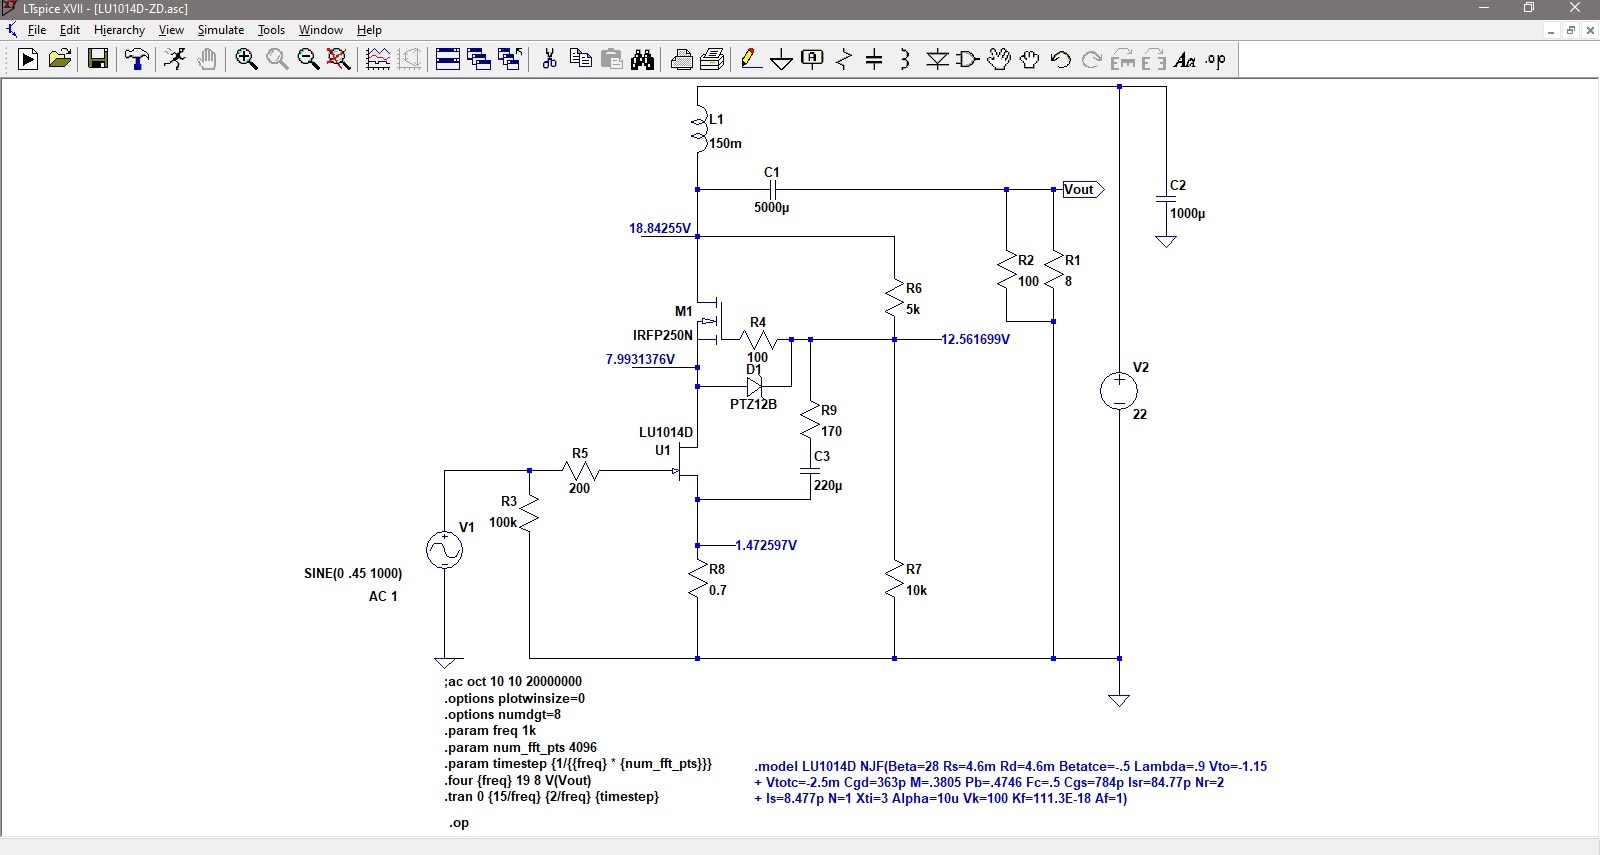The height and width of the screenshot is (855, 1600).
Task: Click the .options numdgt=8 directive
Action: pyautogui.click(x=503, y=714)
